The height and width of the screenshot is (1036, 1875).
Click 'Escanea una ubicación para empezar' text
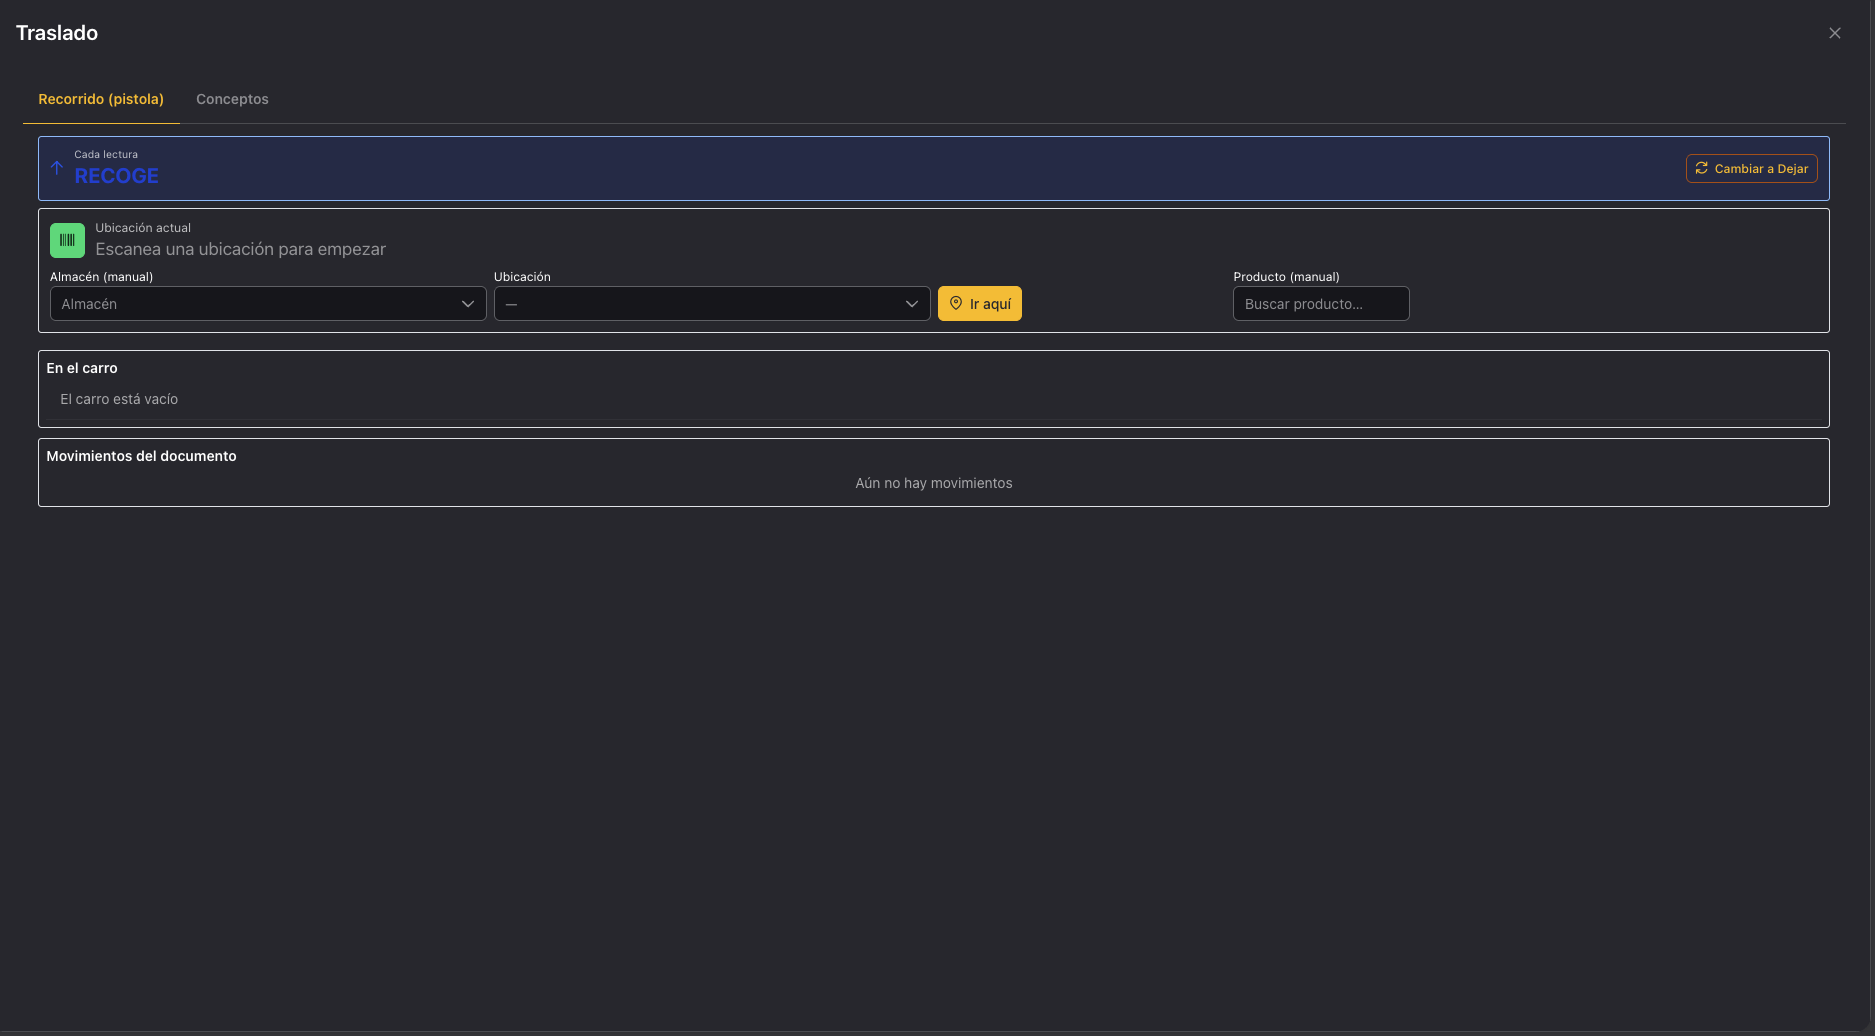pos(240,249)
